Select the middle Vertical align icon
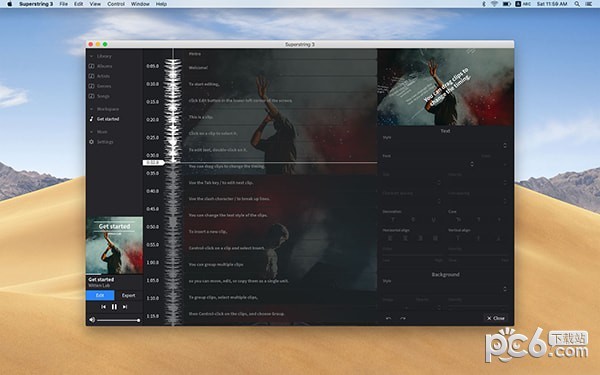This screenshot has width=600, height=375. point(478,238)
